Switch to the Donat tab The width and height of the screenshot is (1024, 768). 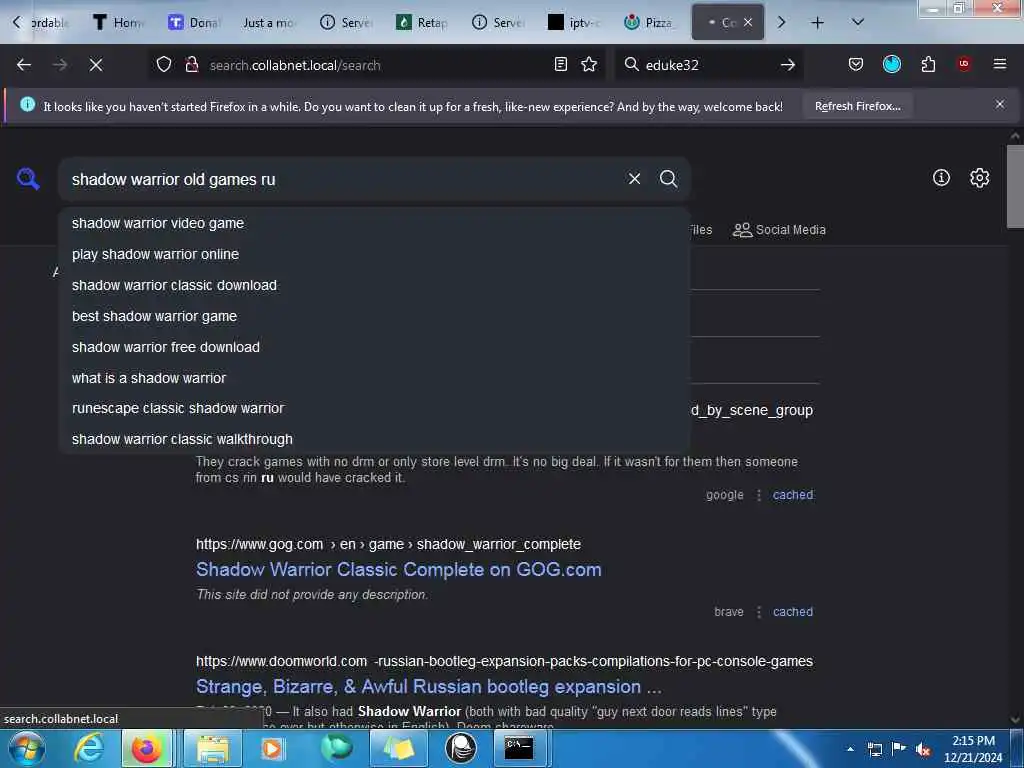[x=194, y=22]
